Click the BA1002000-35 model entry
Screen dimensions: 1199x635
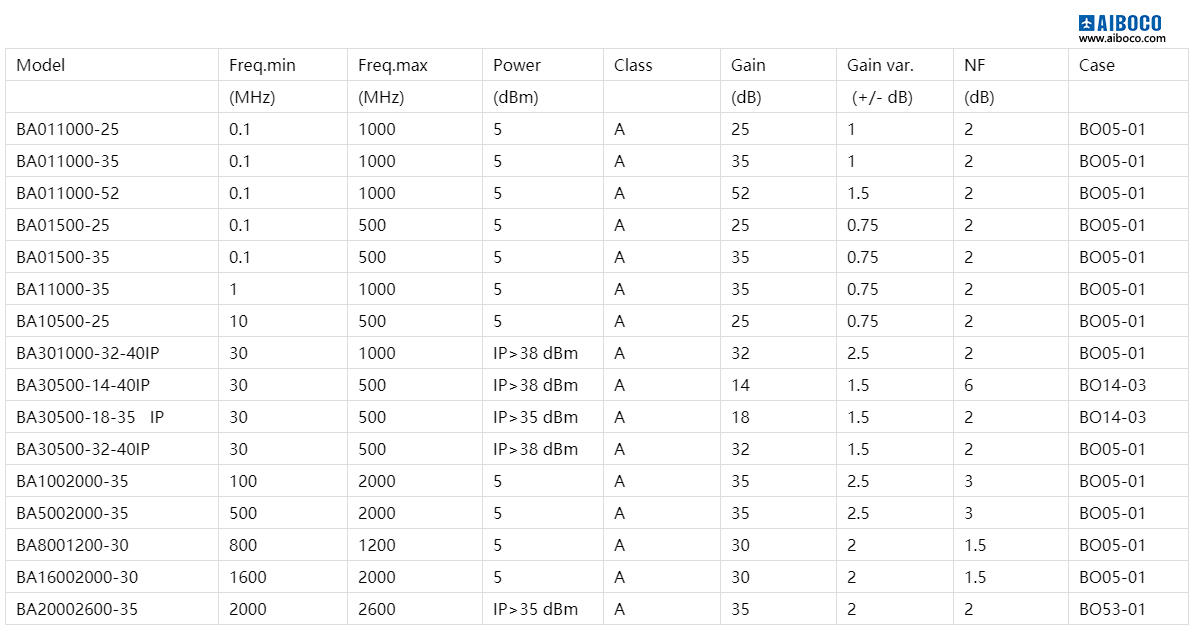coord(72,481)
